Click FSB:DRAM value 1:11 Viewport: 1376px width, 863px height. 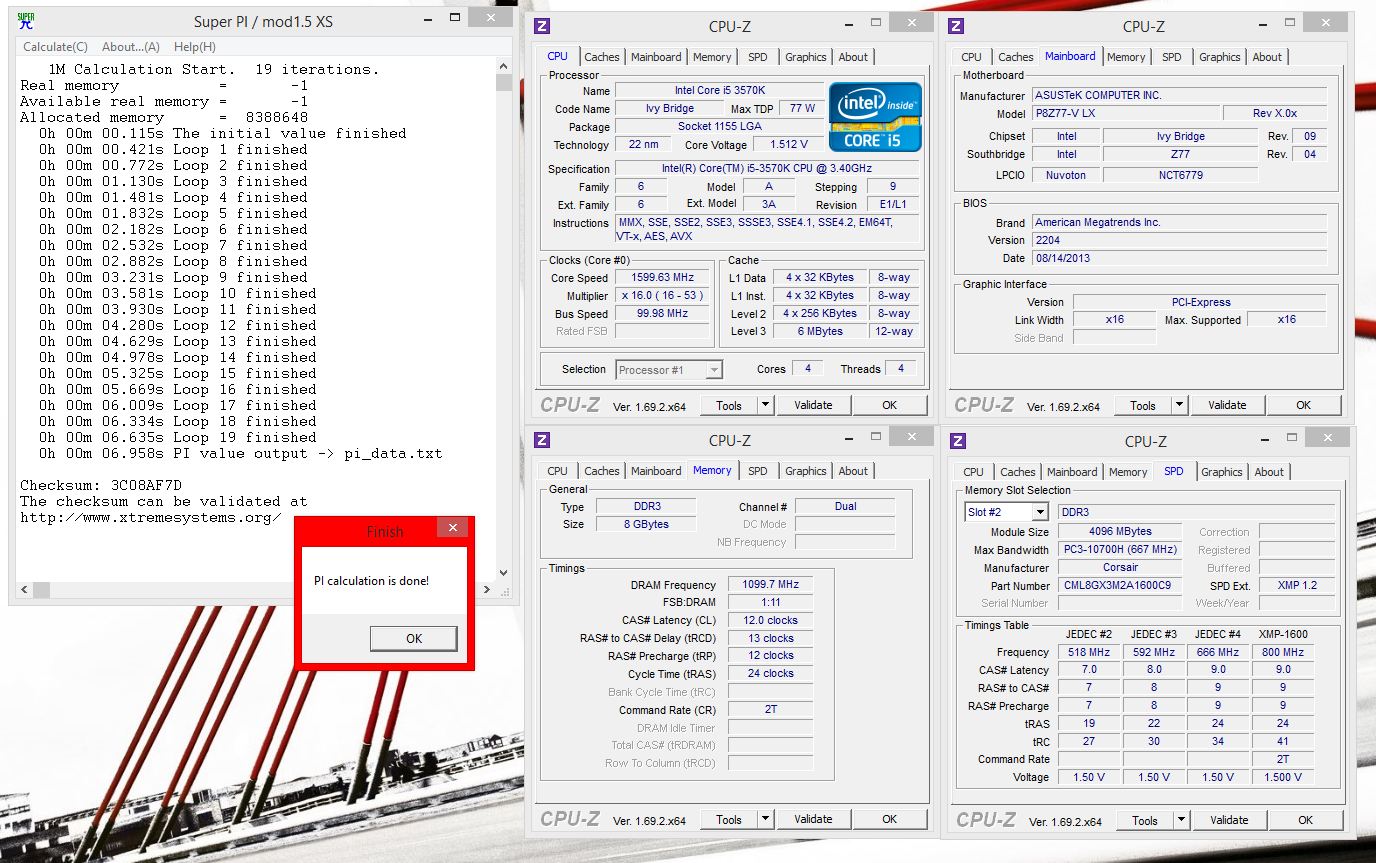click(770, 603)
